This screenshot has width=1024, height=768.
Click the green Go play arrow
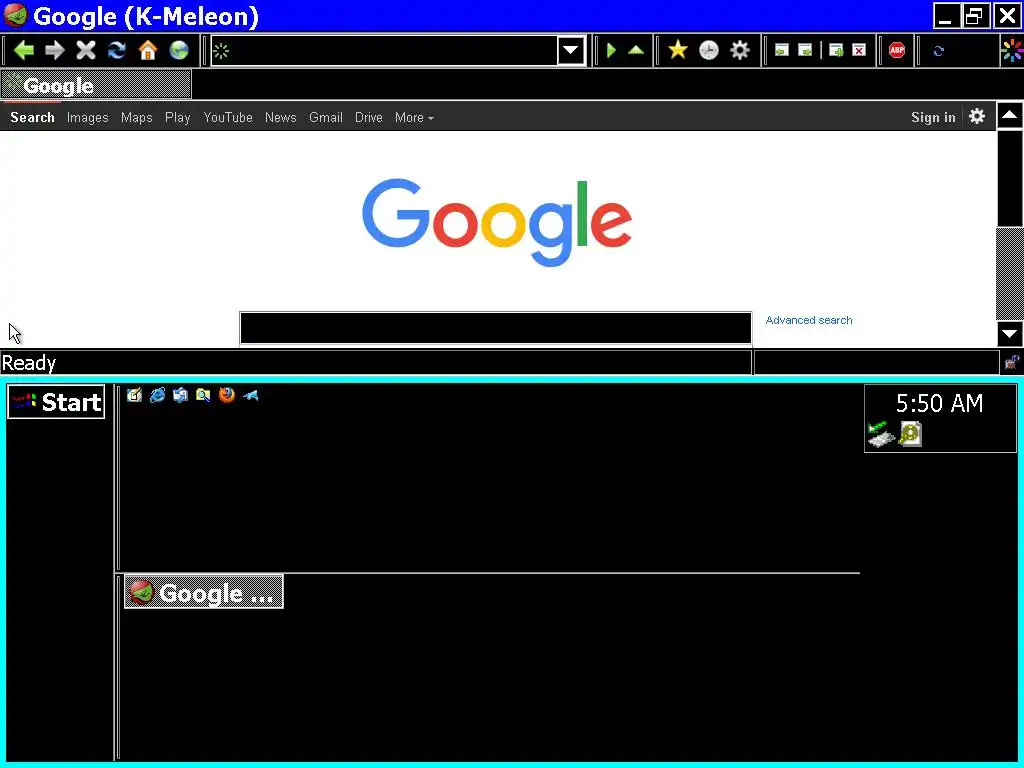coord(611,50)
